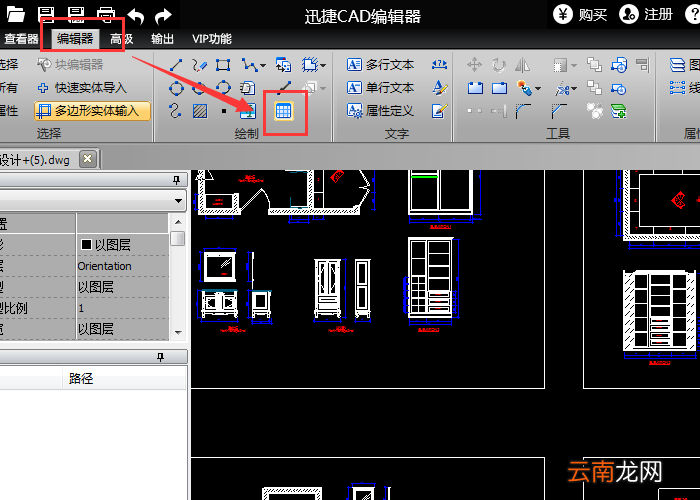Select the Line drawing tool

tap(176, 65)
